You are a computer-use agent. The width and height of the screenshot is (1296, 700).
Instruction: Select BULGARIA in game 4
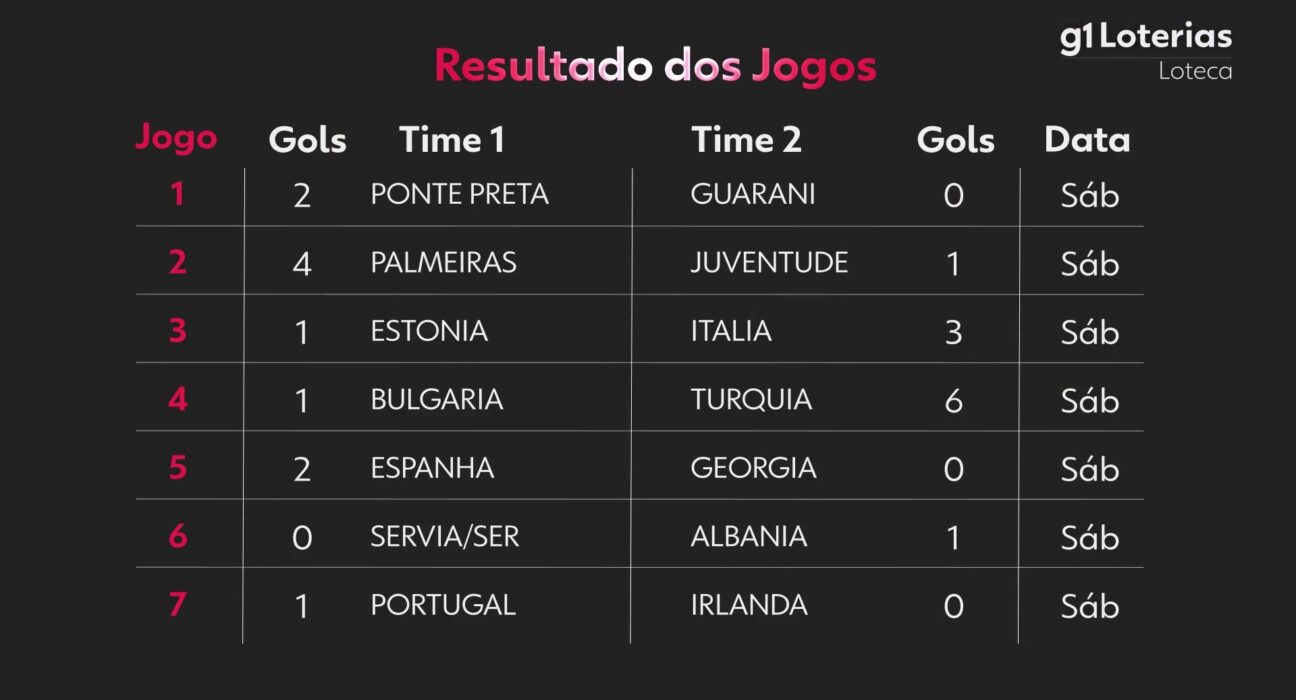click(436, 399)
